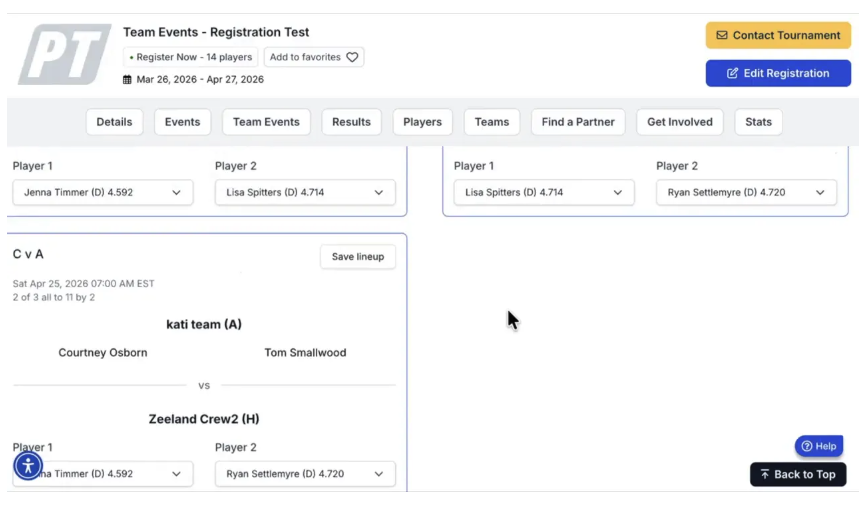The width and height of the screenshot is (866, 507).
Task: Click the heart favorites icon
Action: pos(352,57)
